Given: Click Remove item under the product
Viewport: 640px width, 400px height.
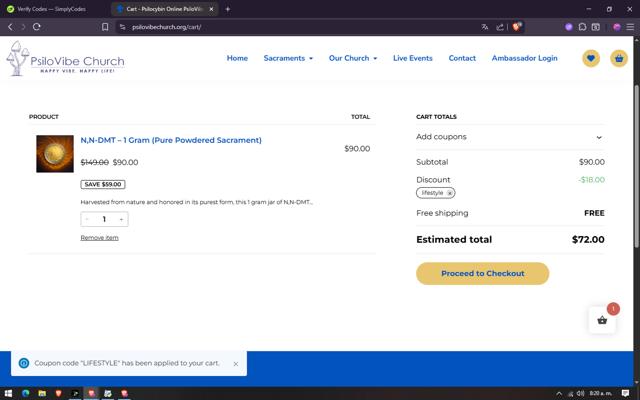Looking at the screenshot, I should click(99, 238).
